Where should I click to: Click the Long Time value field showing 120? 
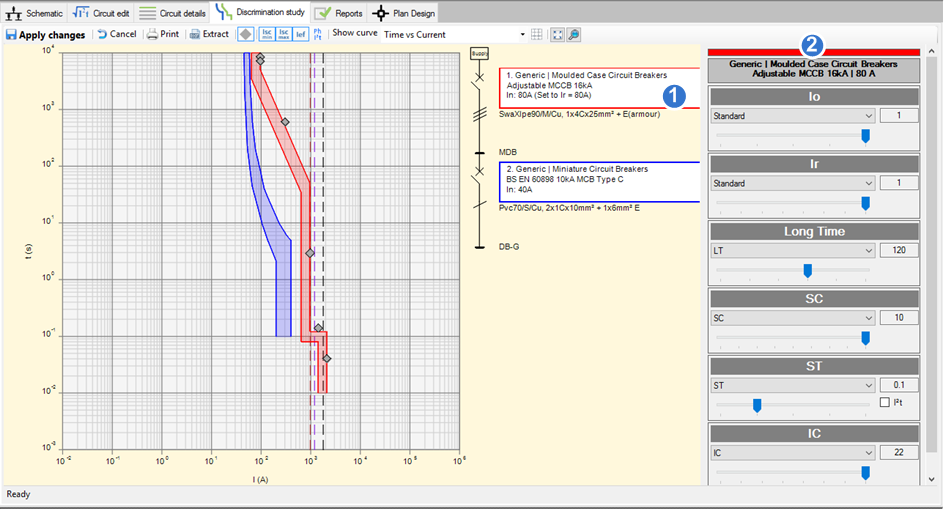tap(899, 251)
